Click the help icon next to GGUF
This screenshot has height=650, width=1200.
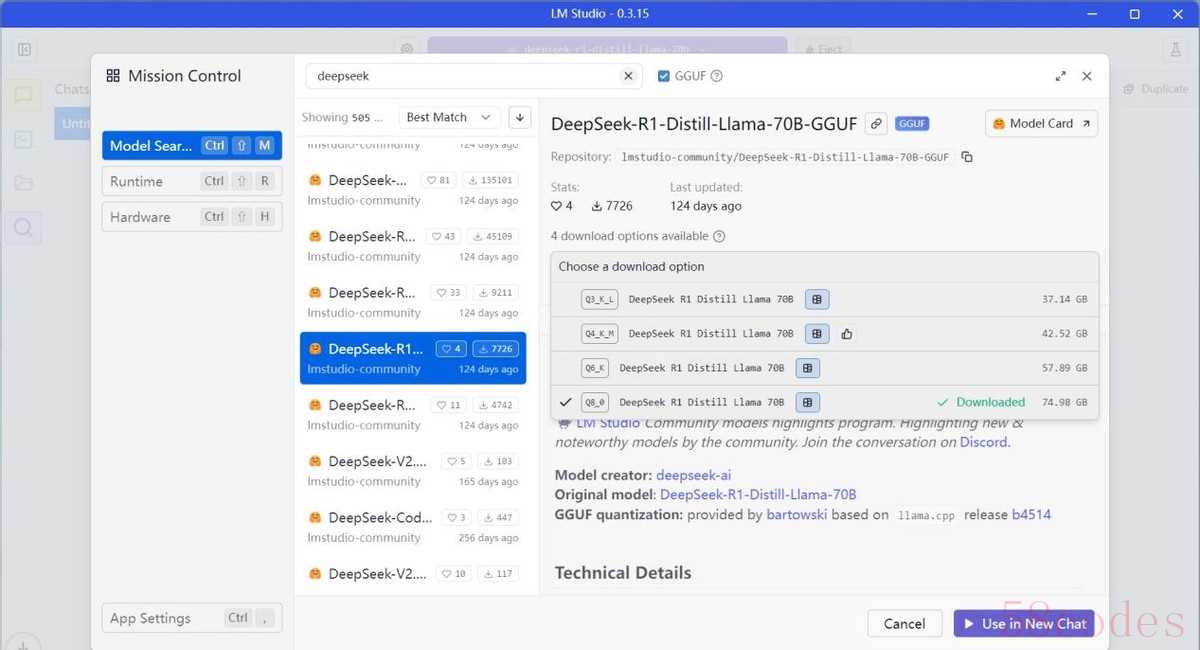pos(716,76)
